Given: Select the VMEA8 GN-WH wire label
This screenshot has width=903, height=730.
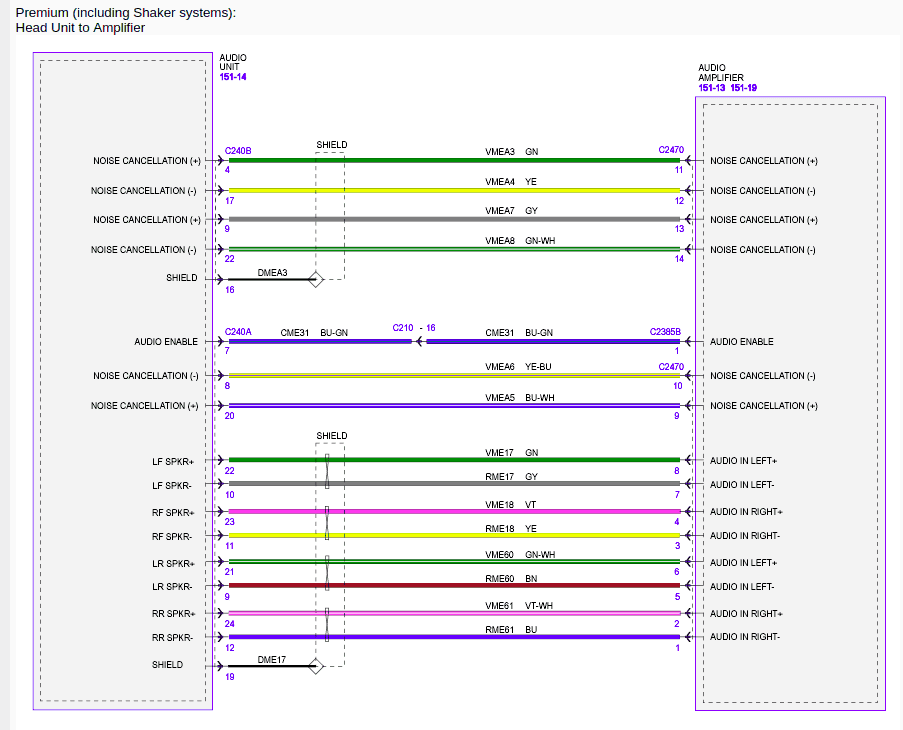Looking at the screenshot, I should tap(520, 241).
